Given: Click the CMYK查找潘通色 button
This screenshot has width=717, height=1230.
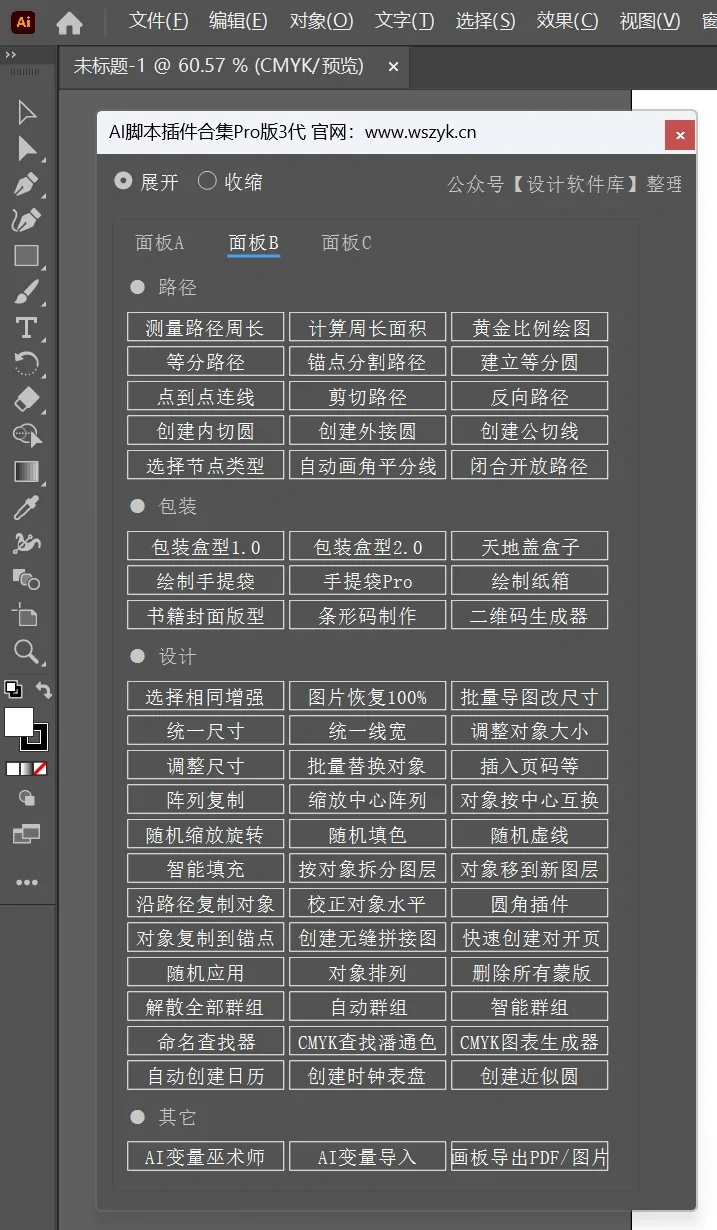Looking at the screenshot, I should click(x=367, y=1042).
